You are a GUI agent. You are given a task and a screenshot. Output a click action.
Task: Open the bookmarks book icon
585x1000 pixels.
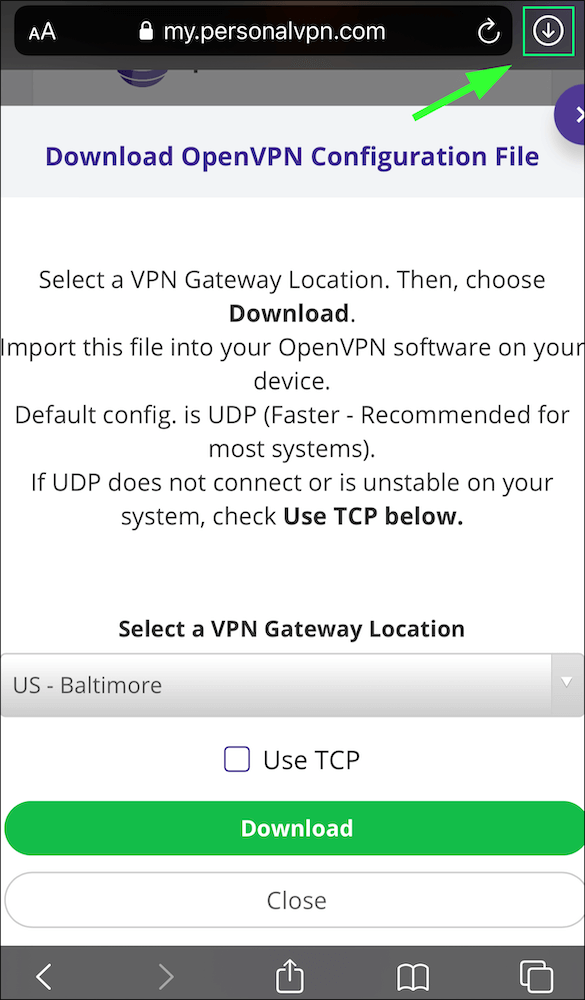pos(413,976)
